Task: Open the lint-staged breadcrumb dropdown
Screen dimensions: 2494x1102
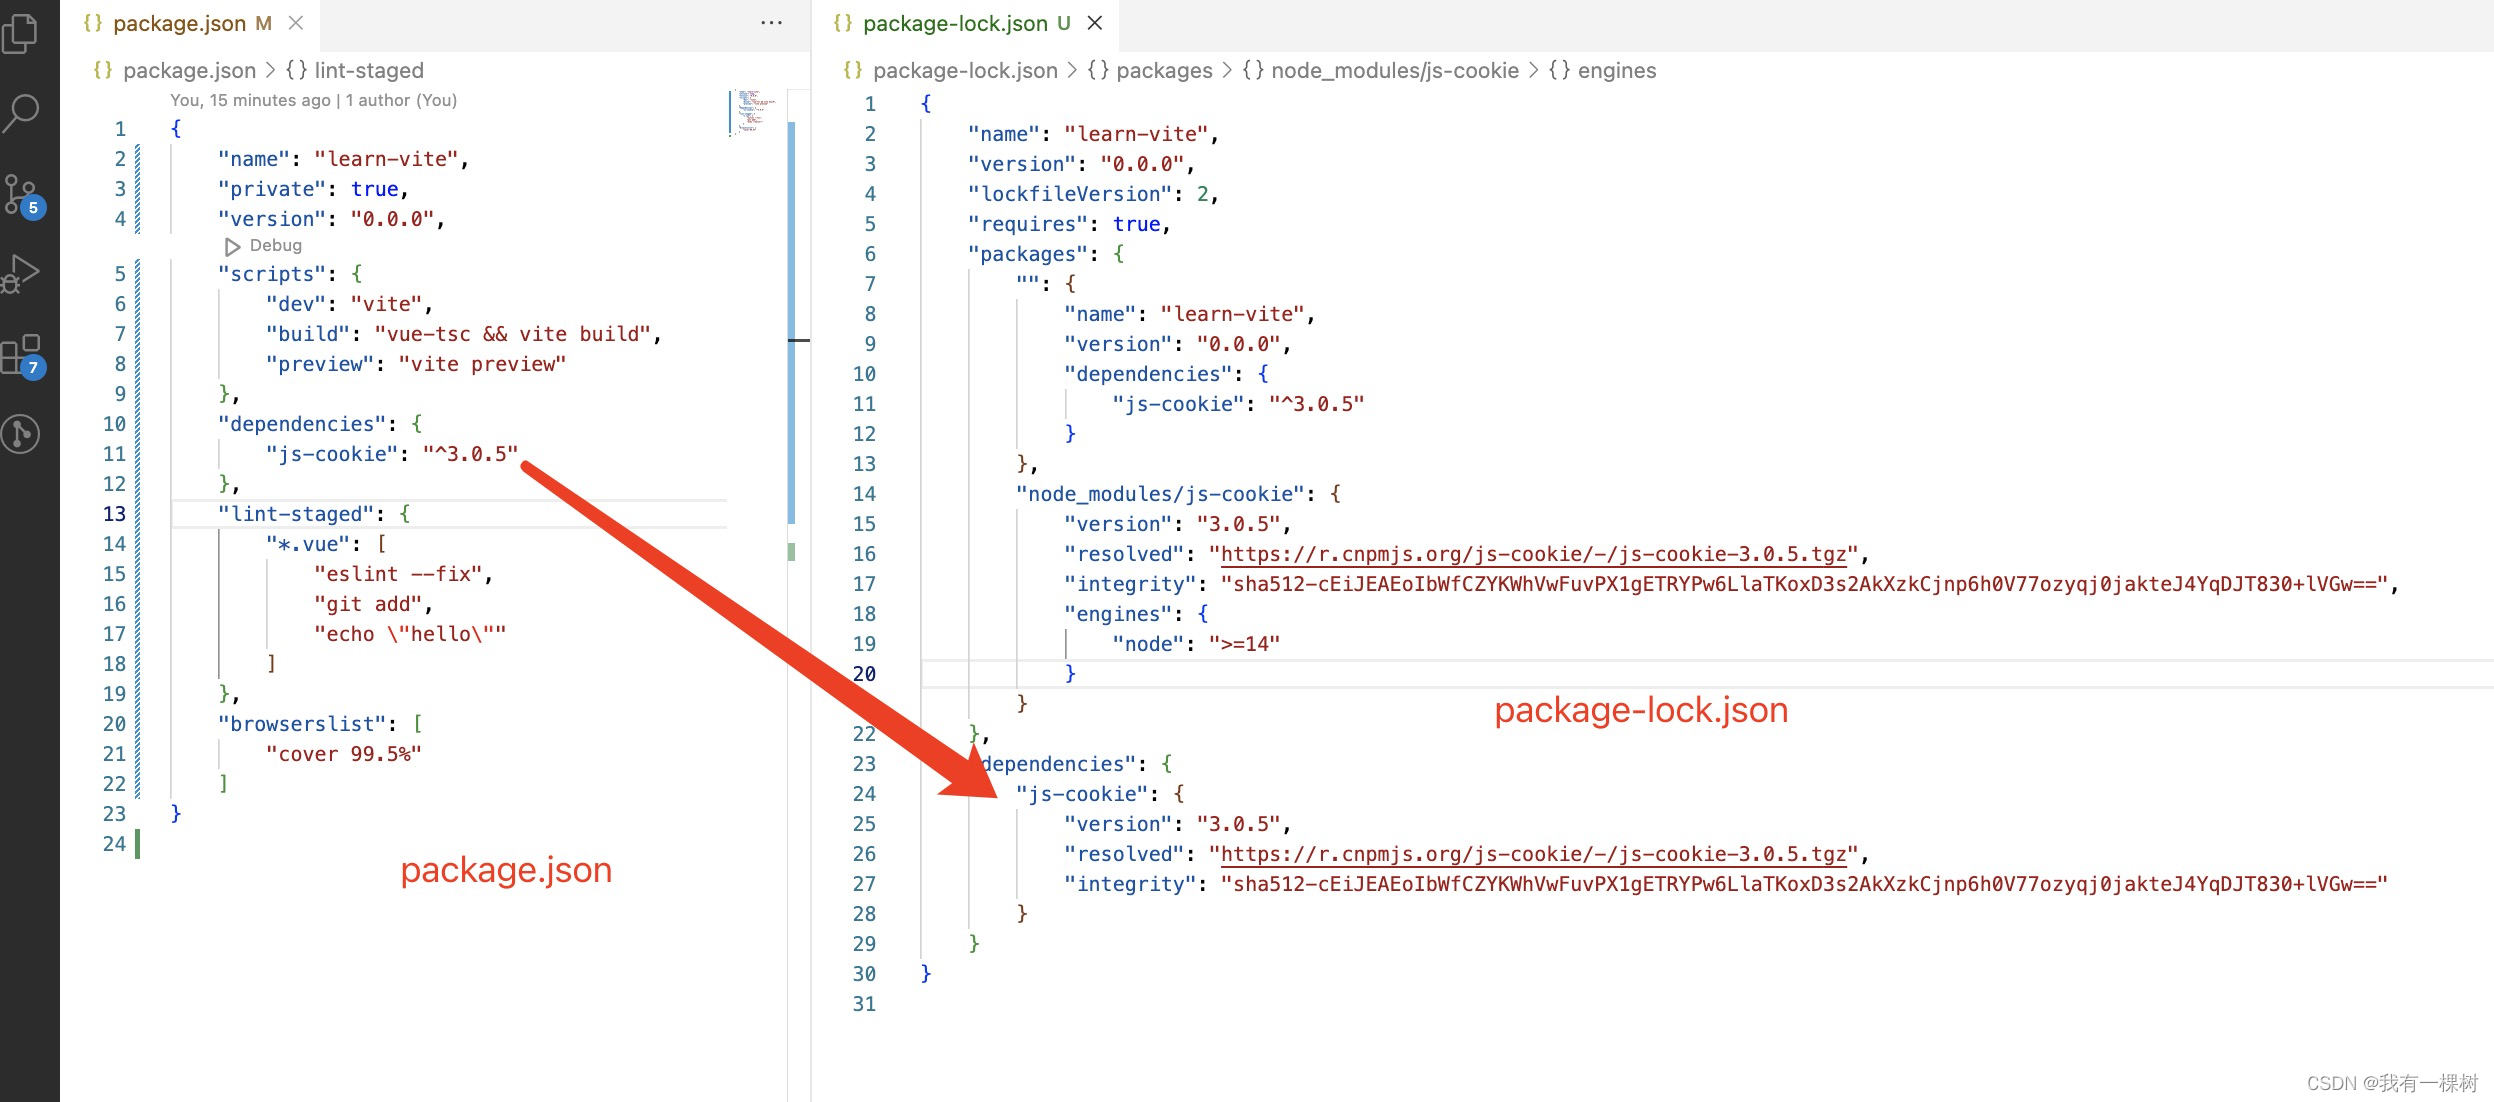Action: pos(368,70)
